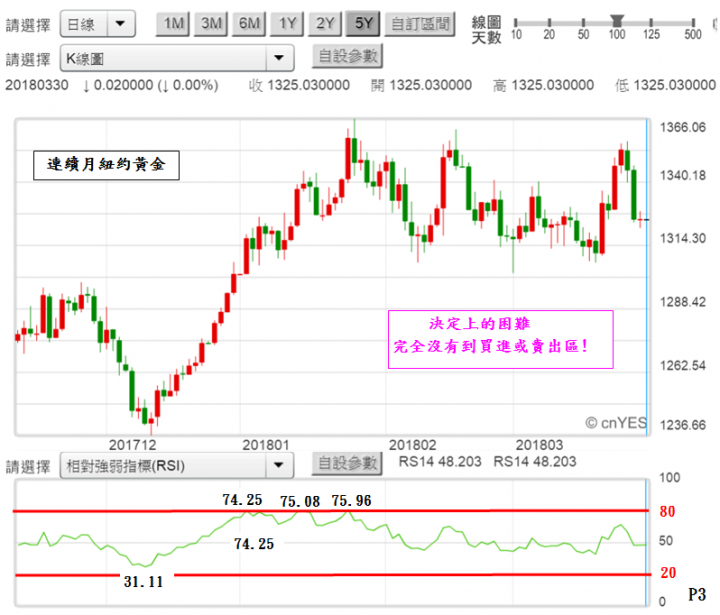The width and height of the screenshot is (720, 615).
Task: Click the 201801 date axis label
Action: click(265, 445)
